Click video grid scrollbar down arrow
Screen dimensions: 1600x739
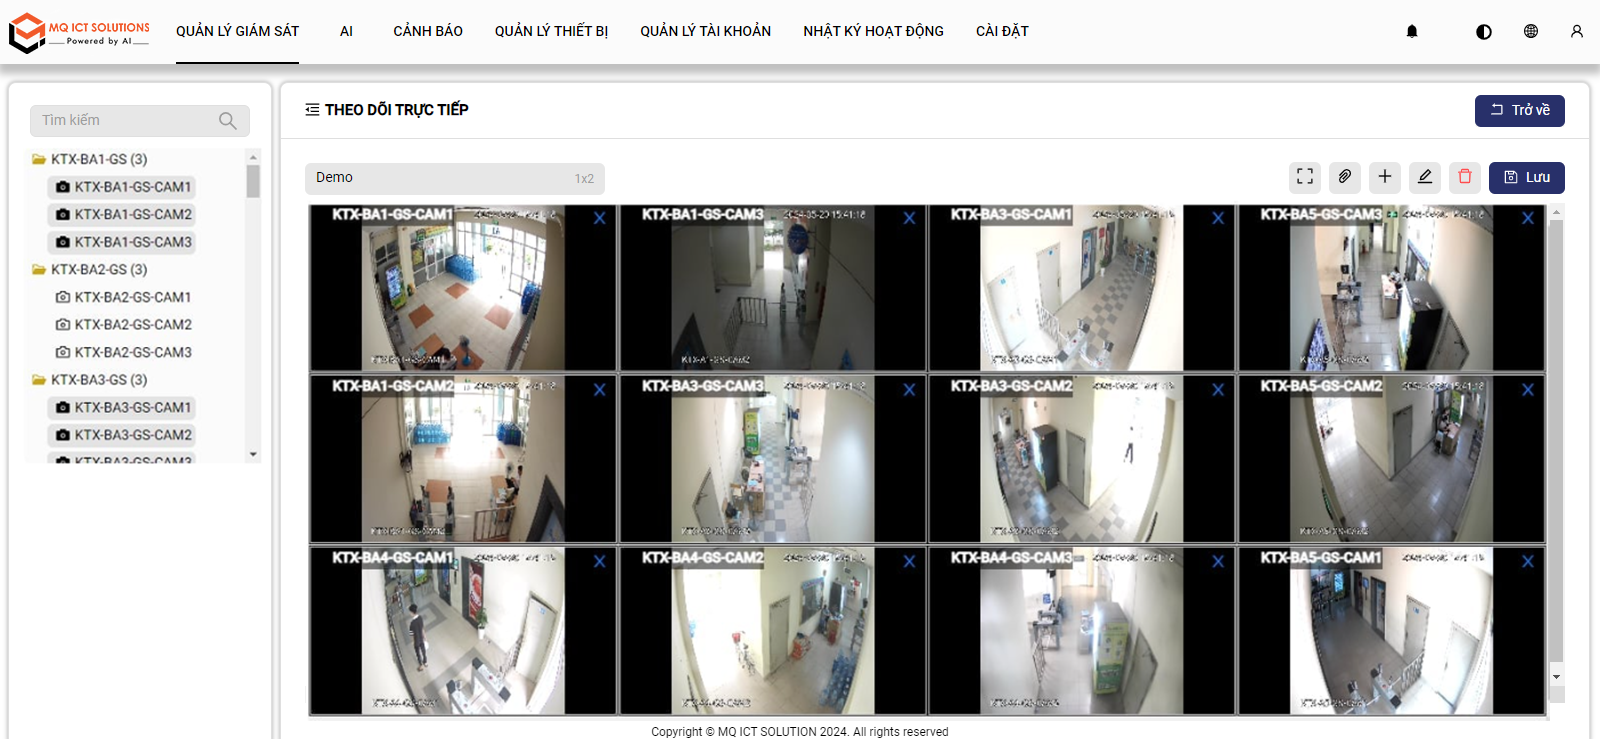[x=1556, y=677]
